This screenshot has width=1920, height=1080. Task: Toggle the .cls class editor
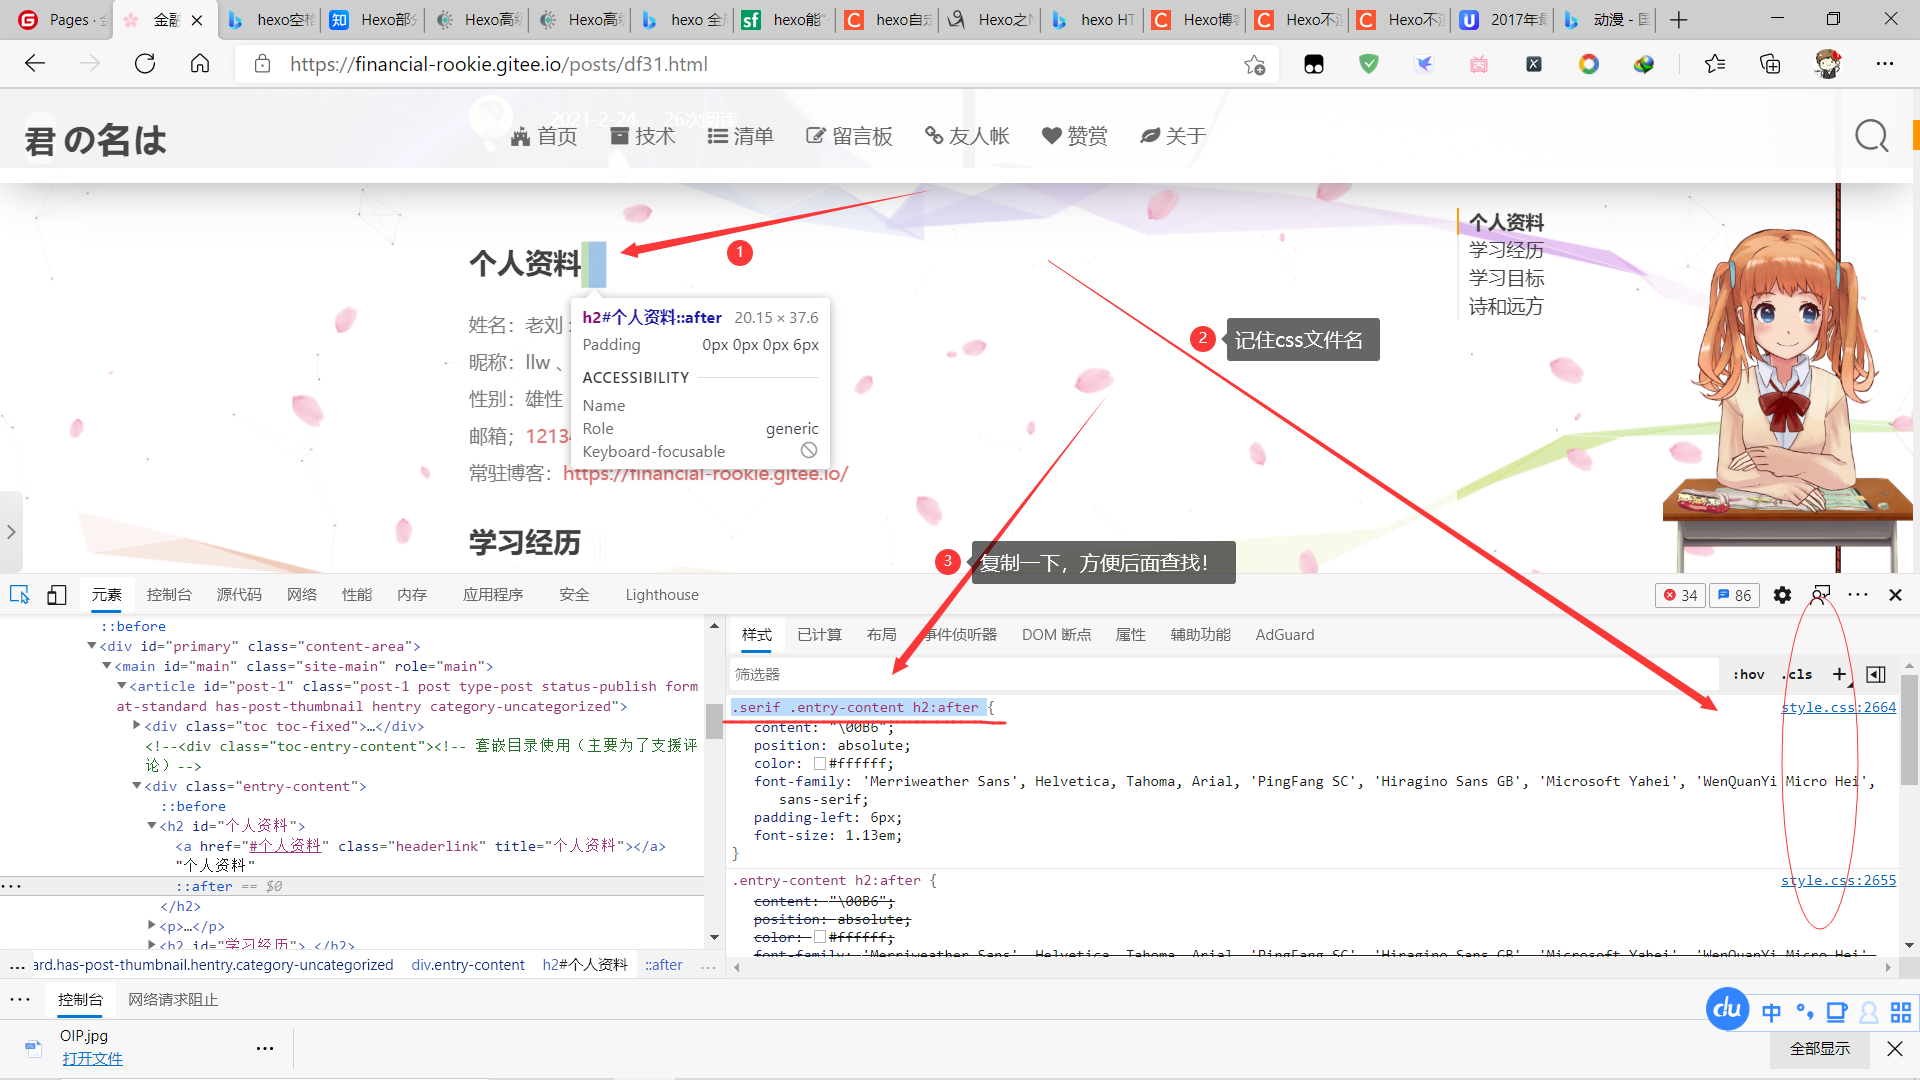pyautogui.click(x=1798, y=674)
